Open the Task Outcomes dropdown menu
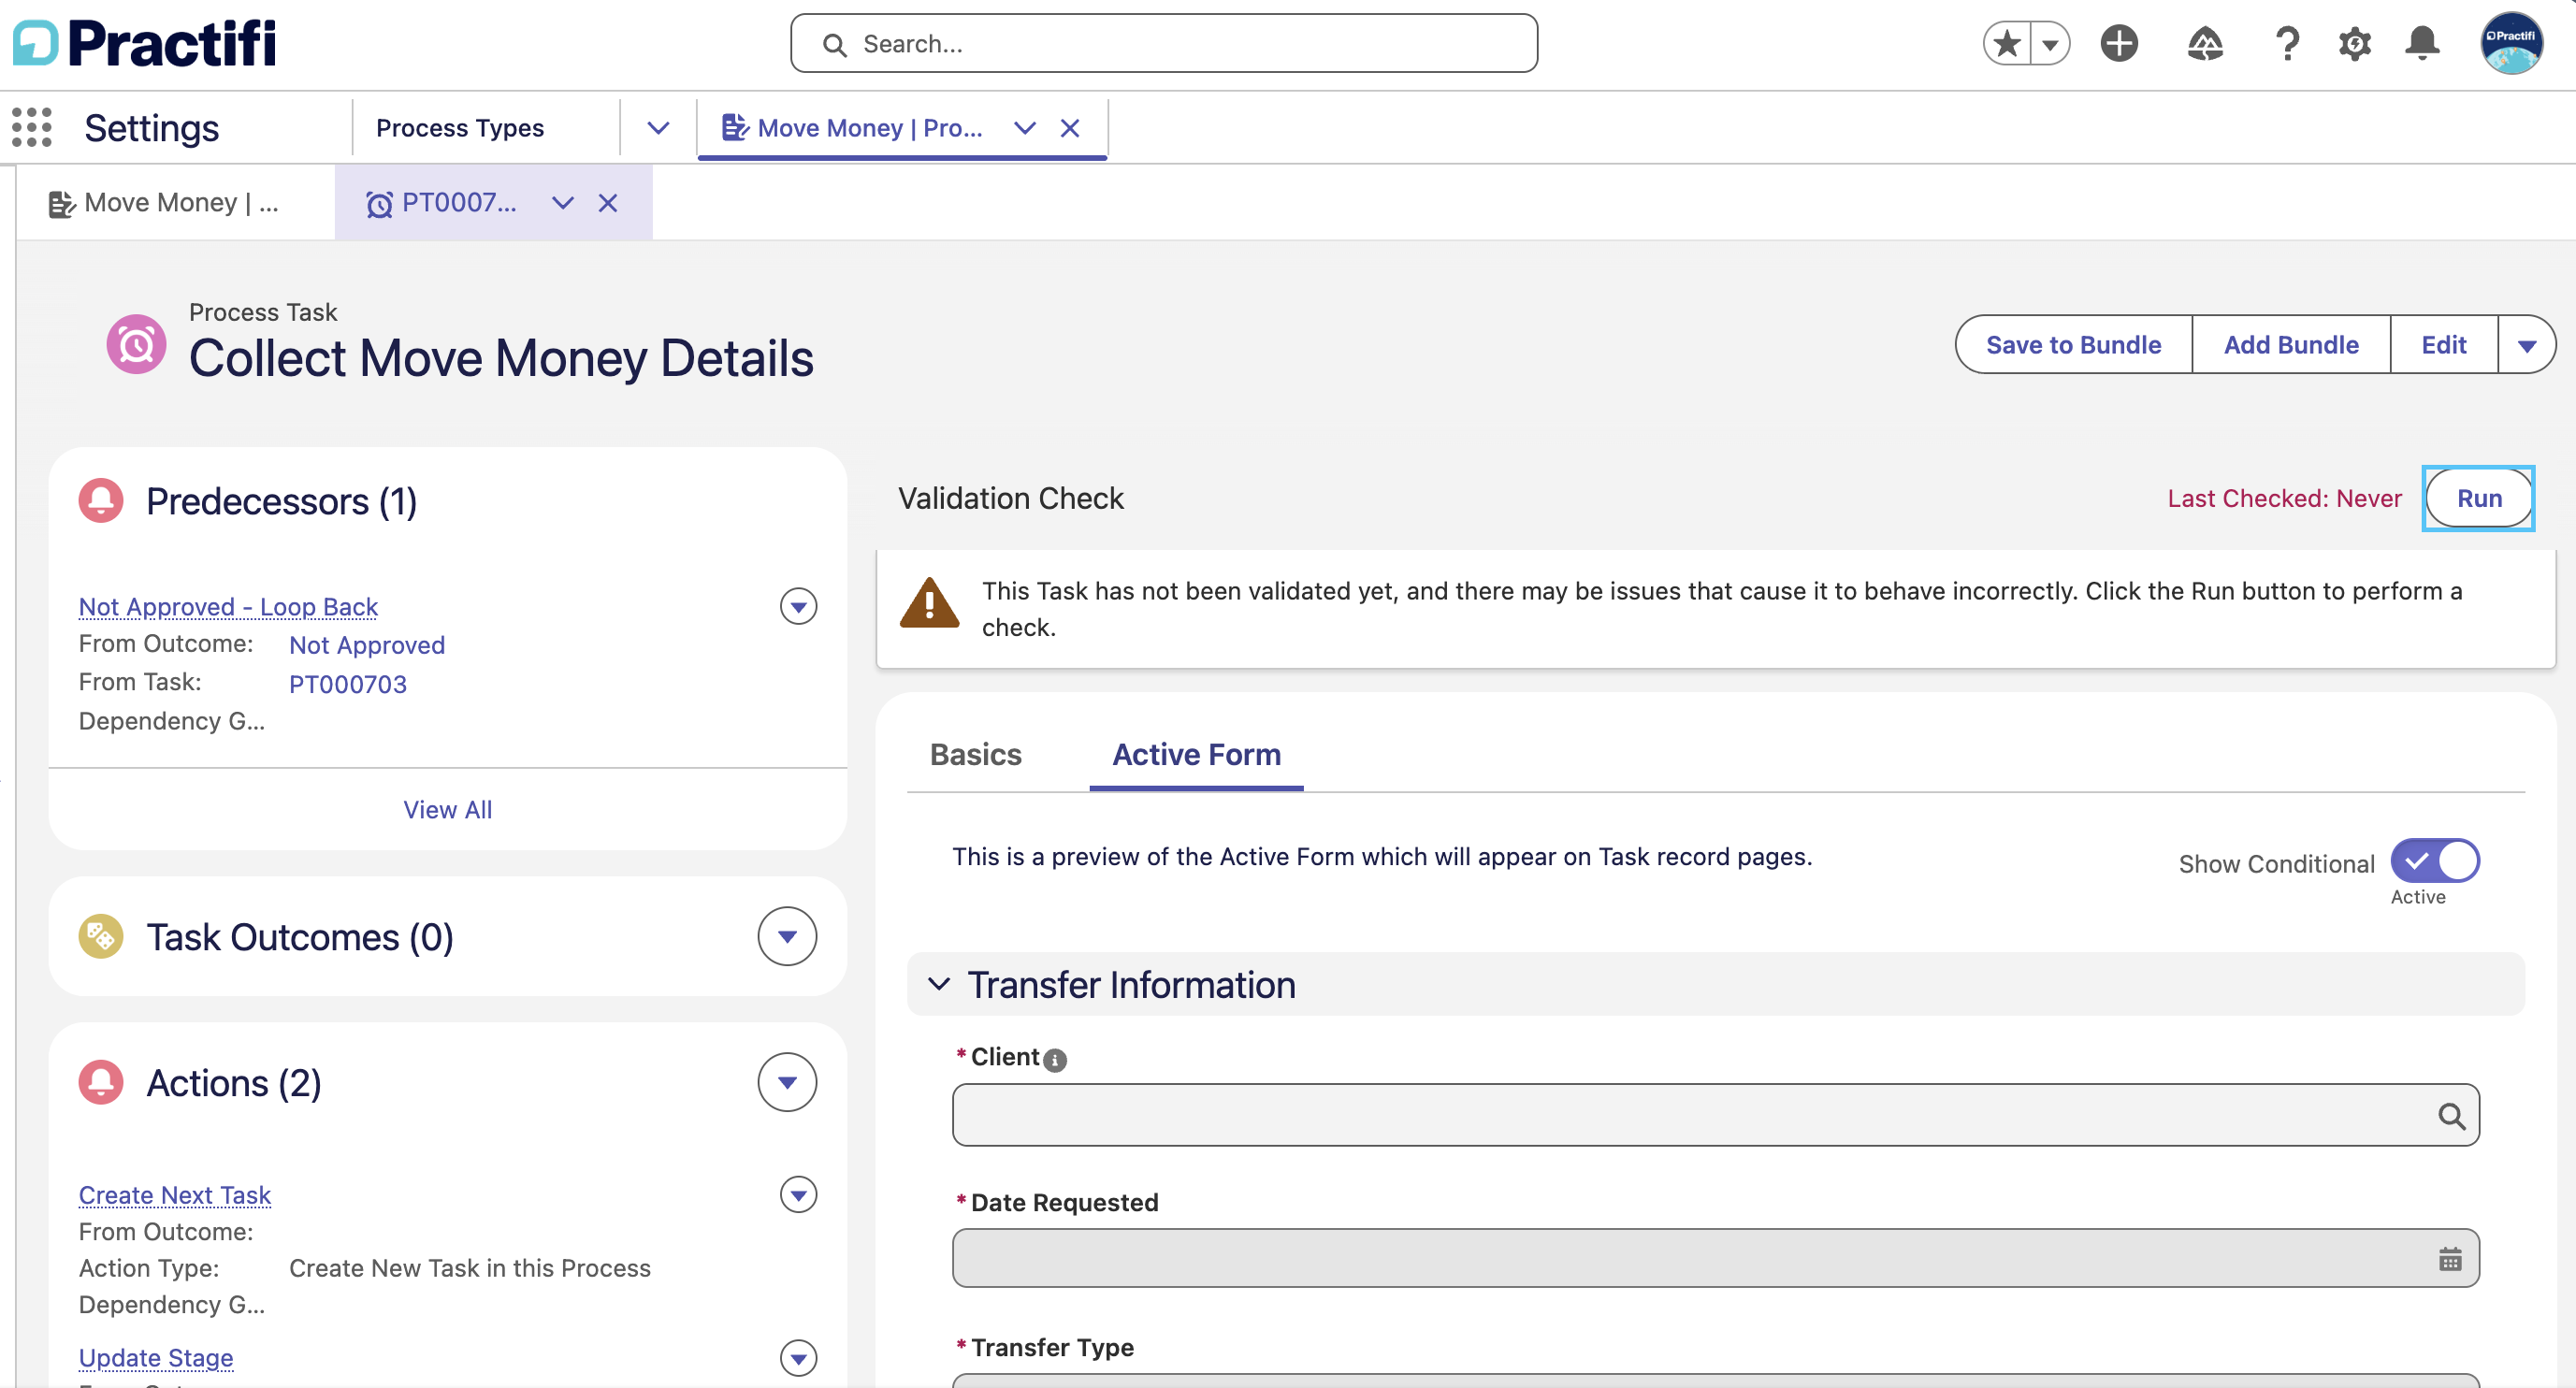The image size is (2576, 1388). point(787,937)
